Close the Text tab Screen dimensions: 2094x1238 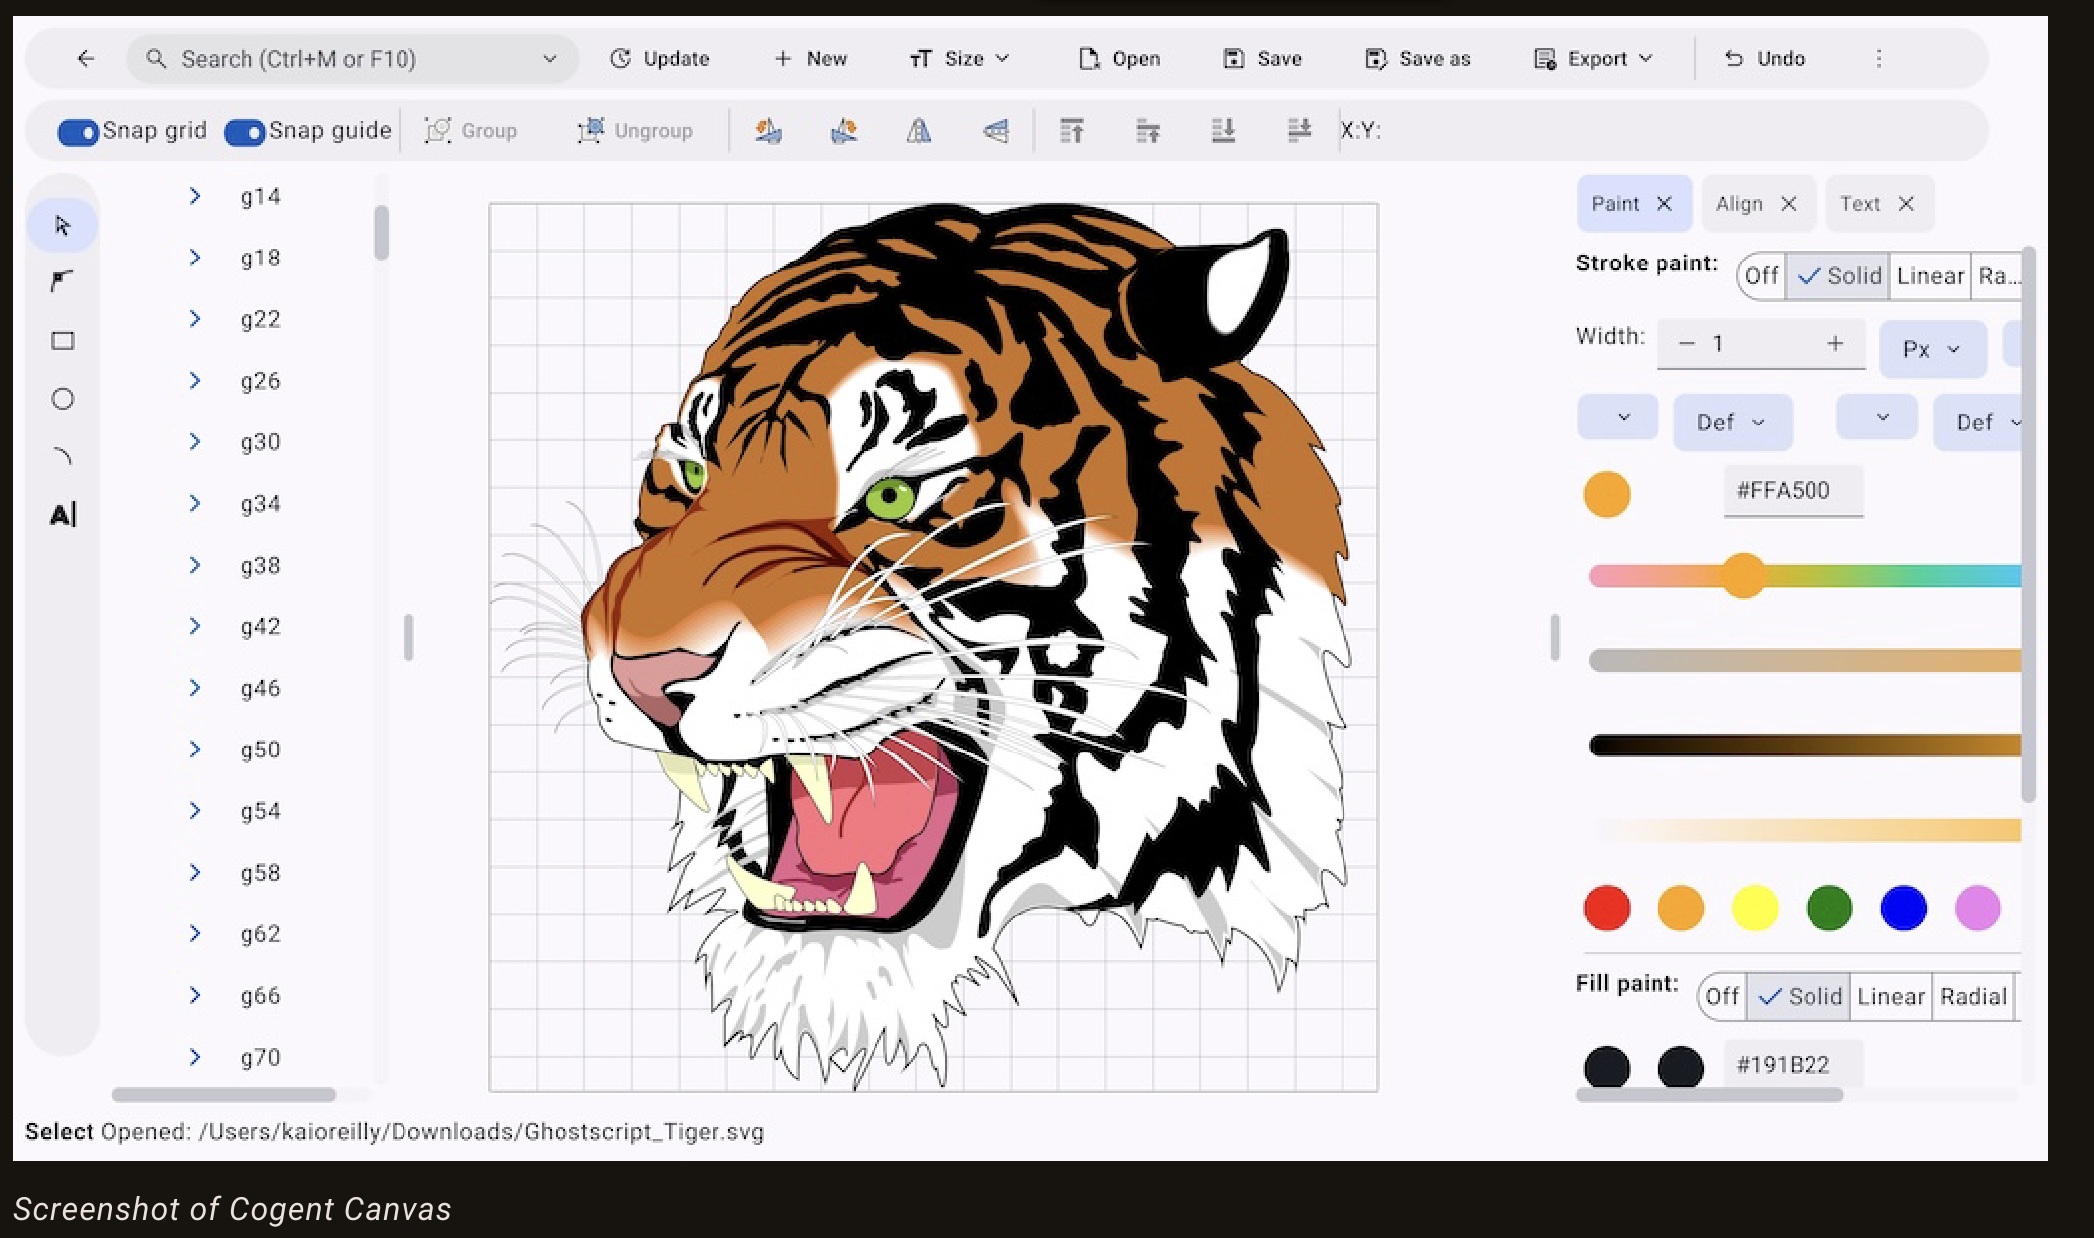tap(1906, 204)
